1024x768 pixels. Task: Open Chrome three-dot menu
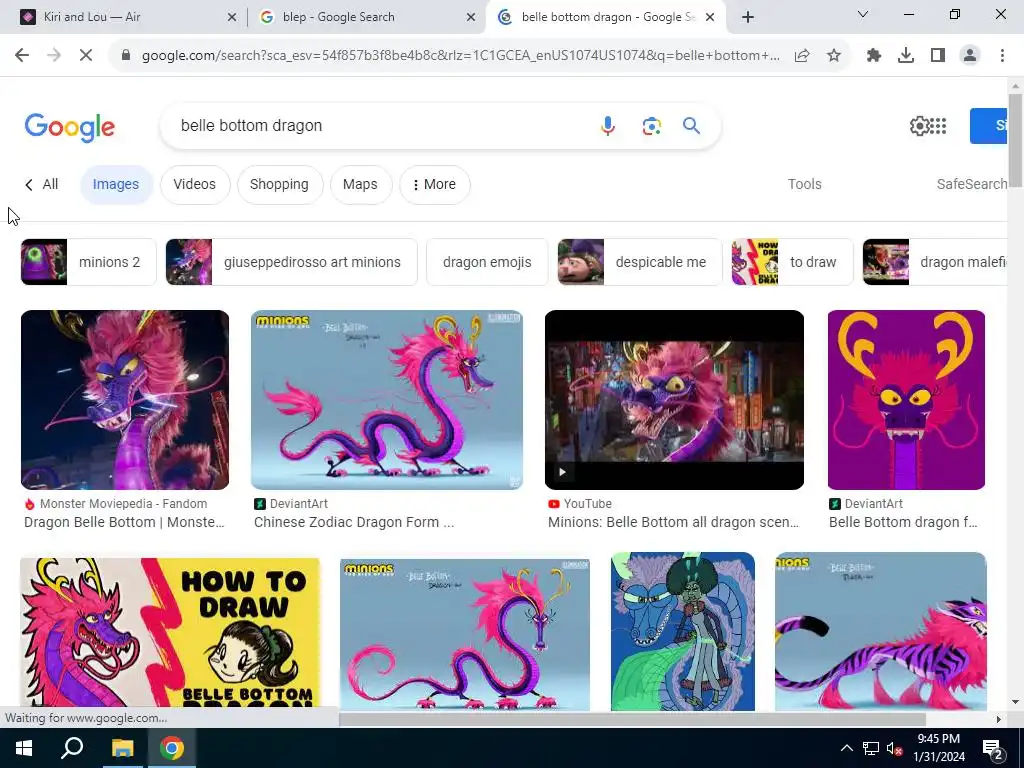pyautogui.click(x=1002, y=56)
